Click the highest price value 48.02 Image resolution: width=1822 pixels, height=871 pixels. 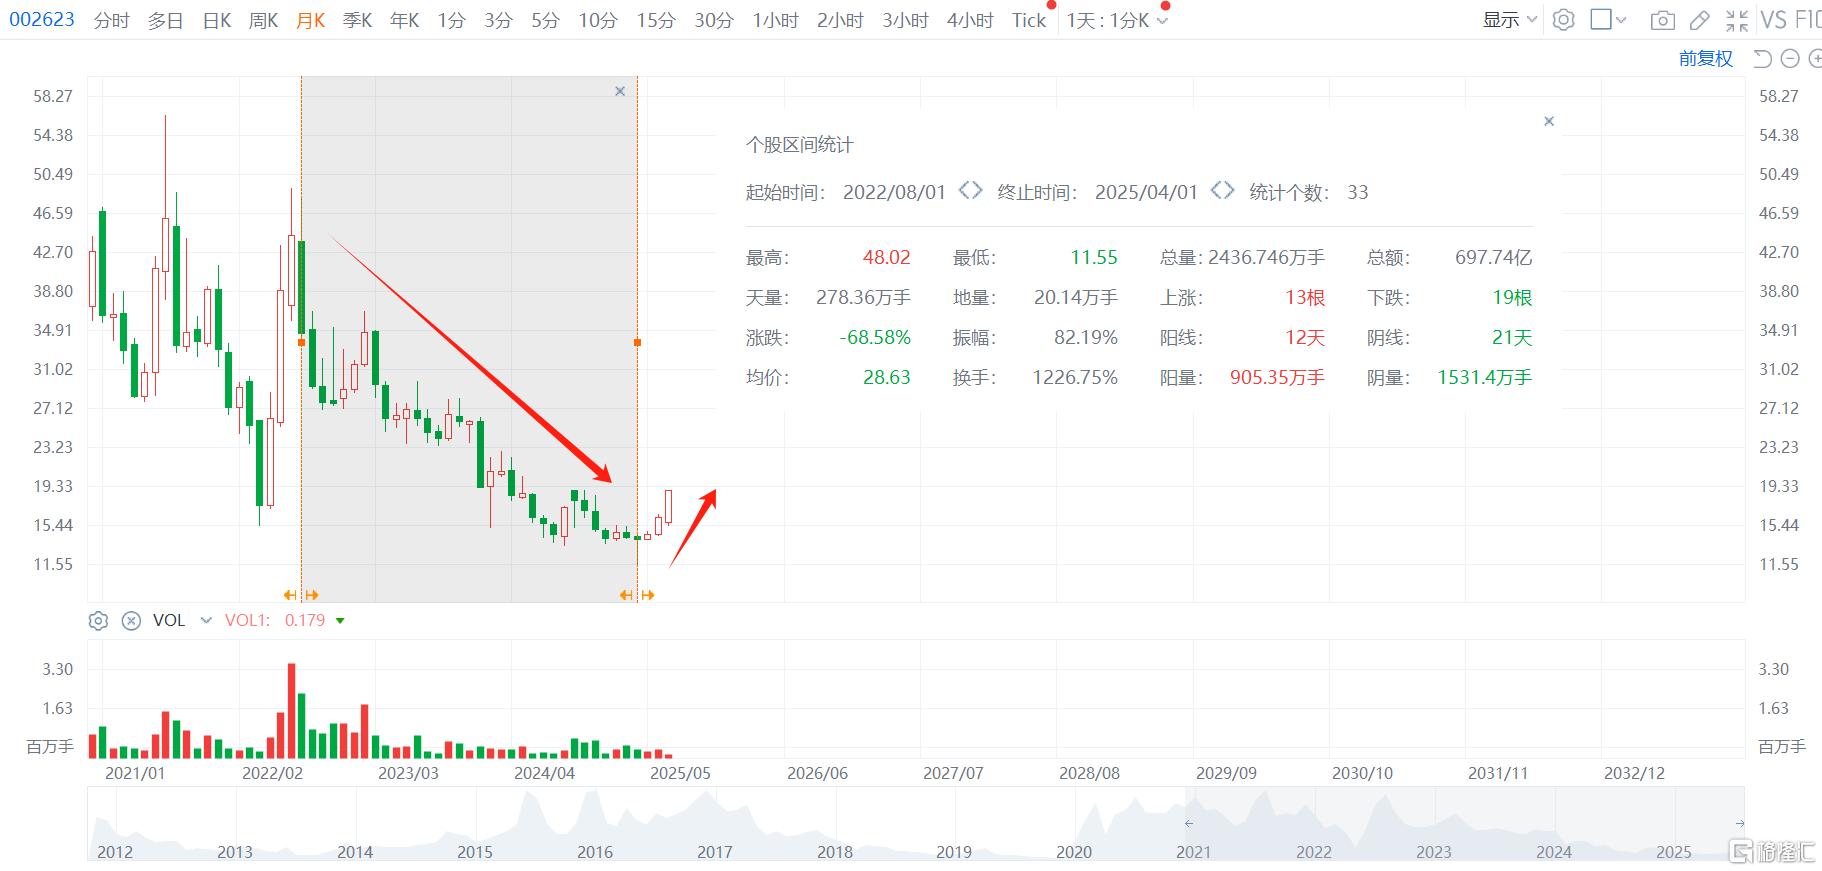pyautogui.click(x=886, y=258)
